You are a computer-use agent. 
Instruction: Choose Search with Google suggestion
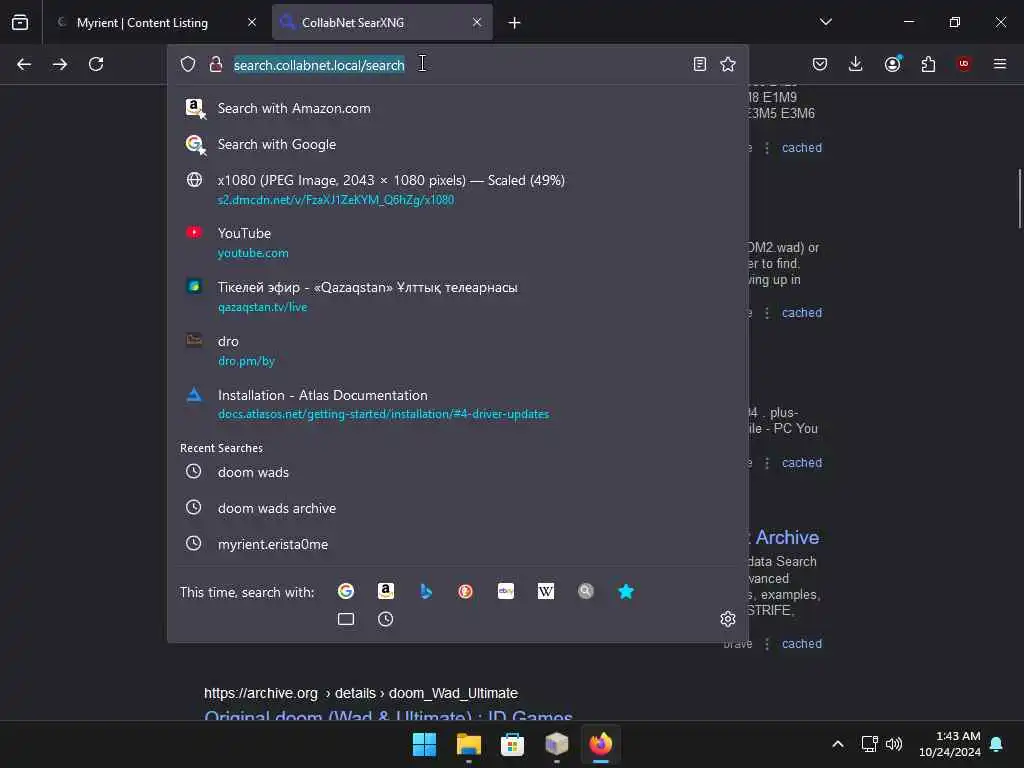pyautogui.click(x=458, y=144)
